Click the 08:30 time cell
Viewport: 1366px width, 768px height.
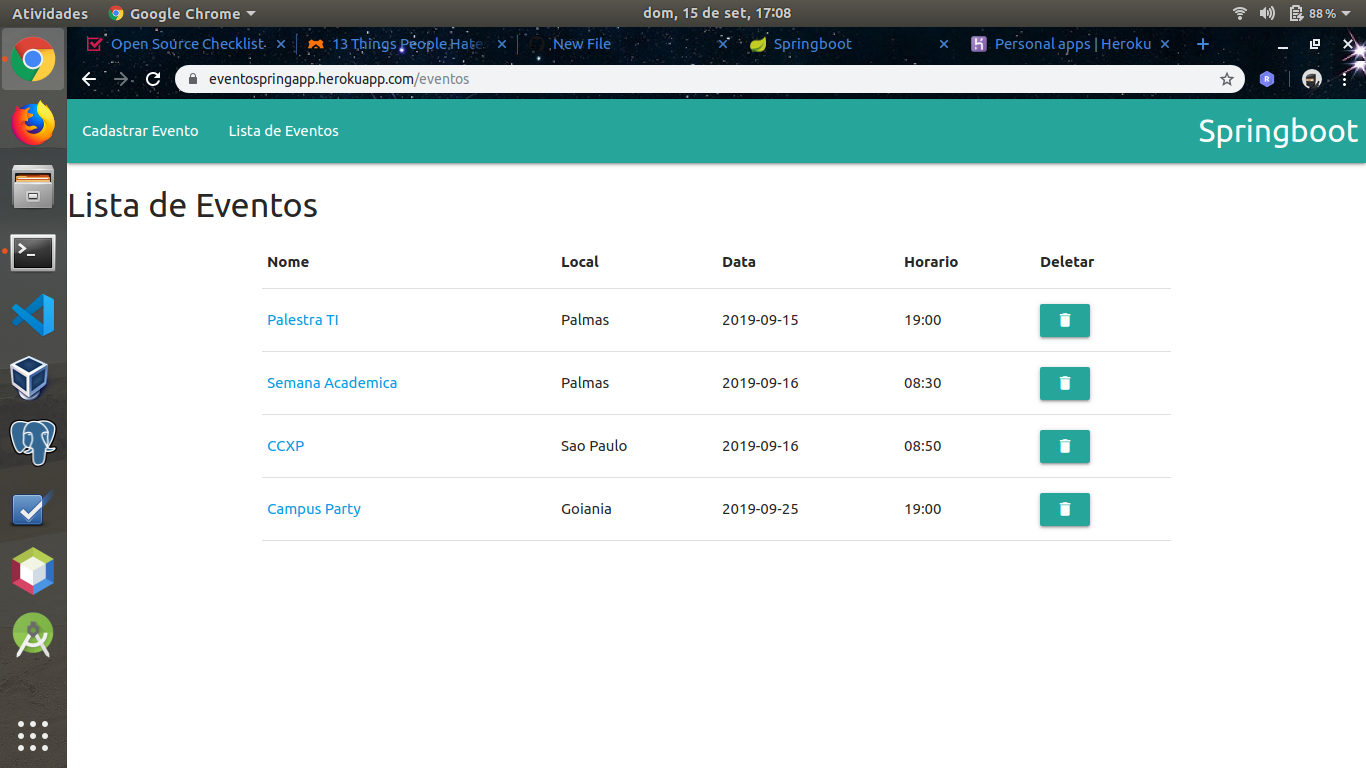pyautogui.click(x=923, y=383)
